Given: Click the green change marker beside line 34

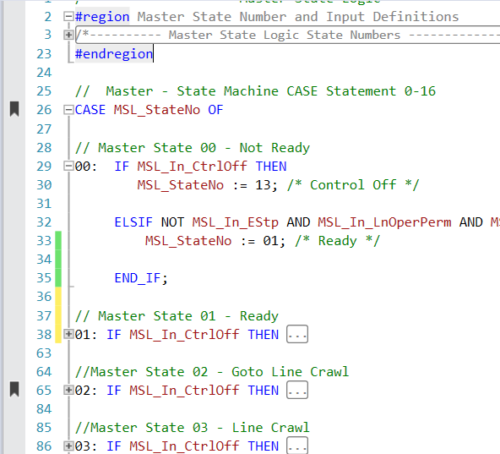Looking at the screenshot, I should tap(58, 259).
